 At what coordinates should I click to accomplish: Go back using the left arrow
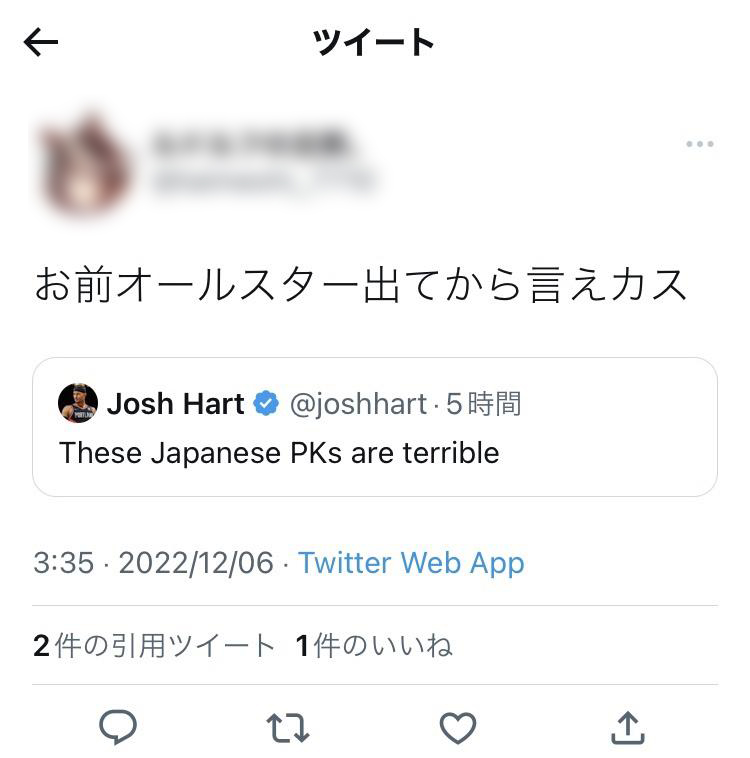[x=41, y=42]
